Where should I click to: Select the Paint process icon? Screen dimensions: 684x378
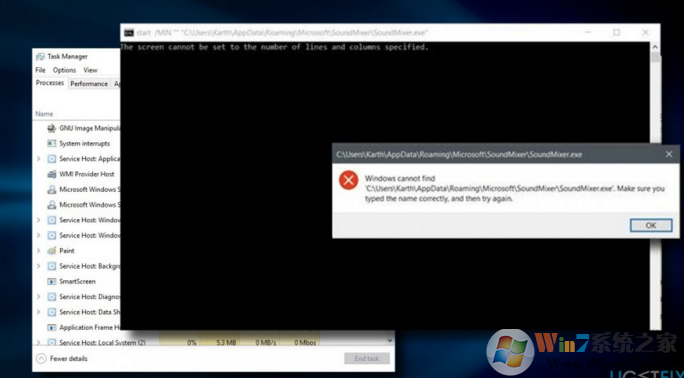pos(52,251)
